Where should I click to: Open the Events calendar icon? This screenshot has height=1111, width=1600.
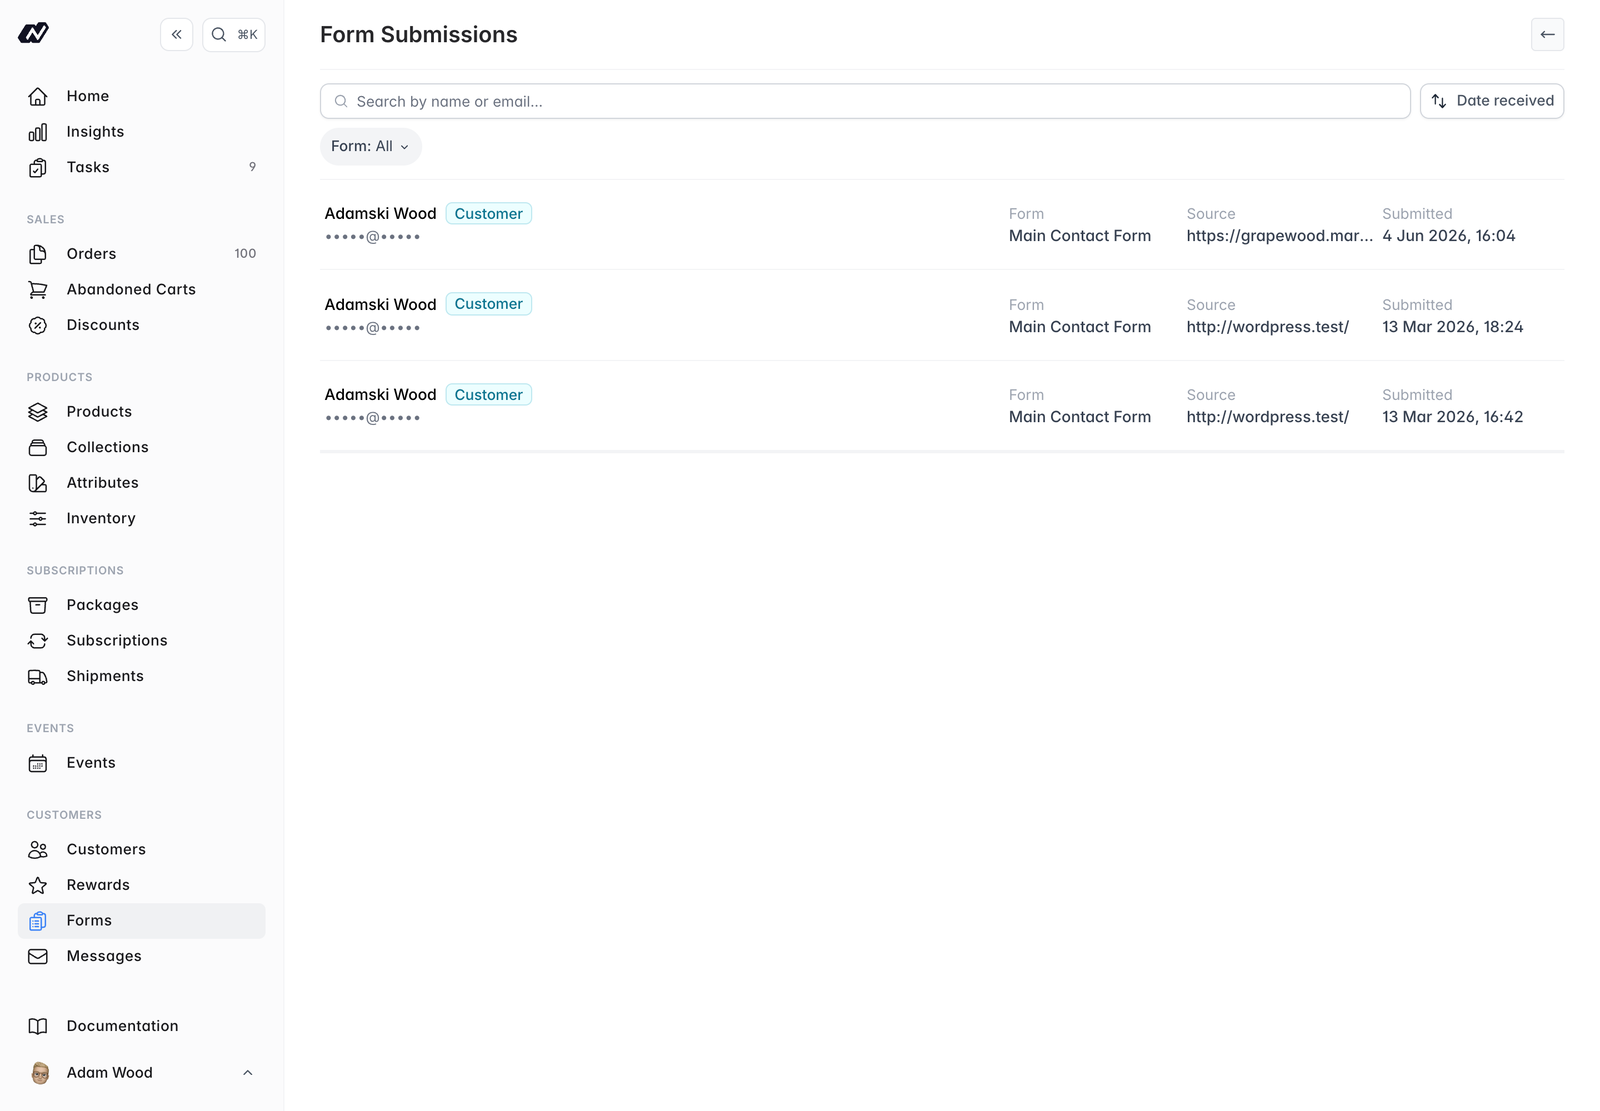[38, 763]
